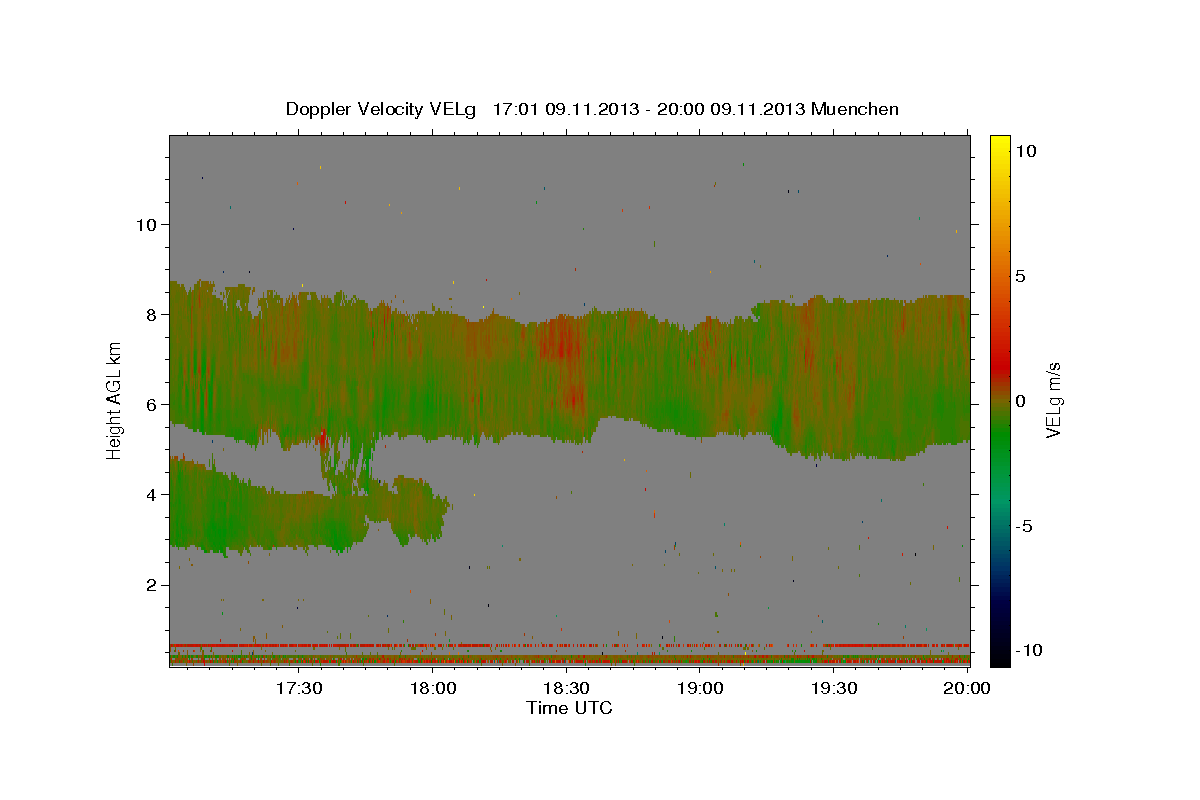Click the 19:00 time tick label

[x=700, y=688]
